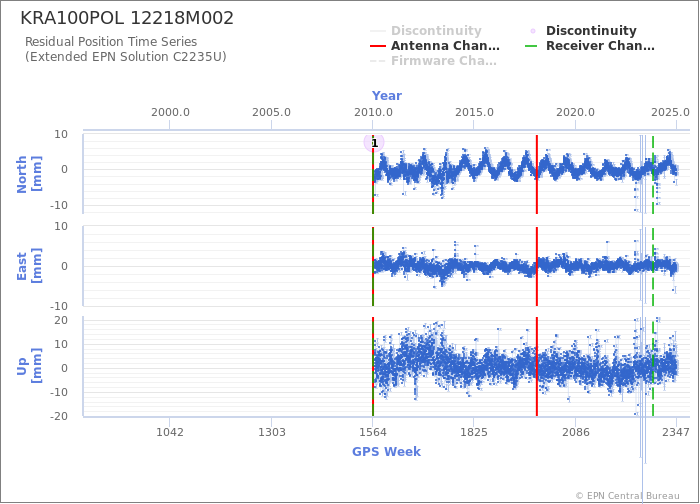Click the 2015.0 year tick label

point(474,112)
